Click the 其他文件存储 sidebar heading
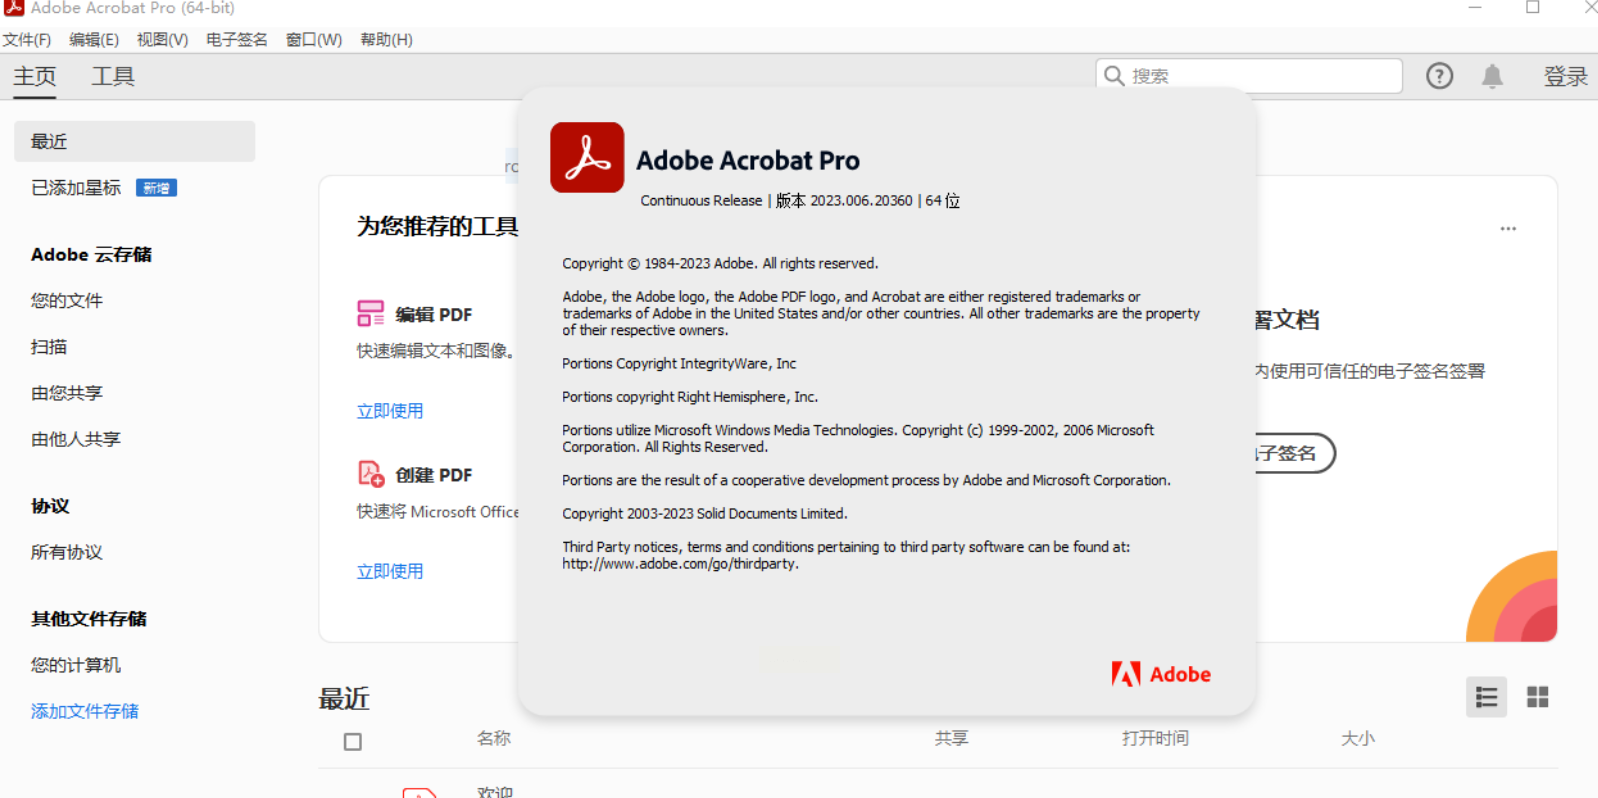Screen dimensions: 1598x798 point(89,619)
